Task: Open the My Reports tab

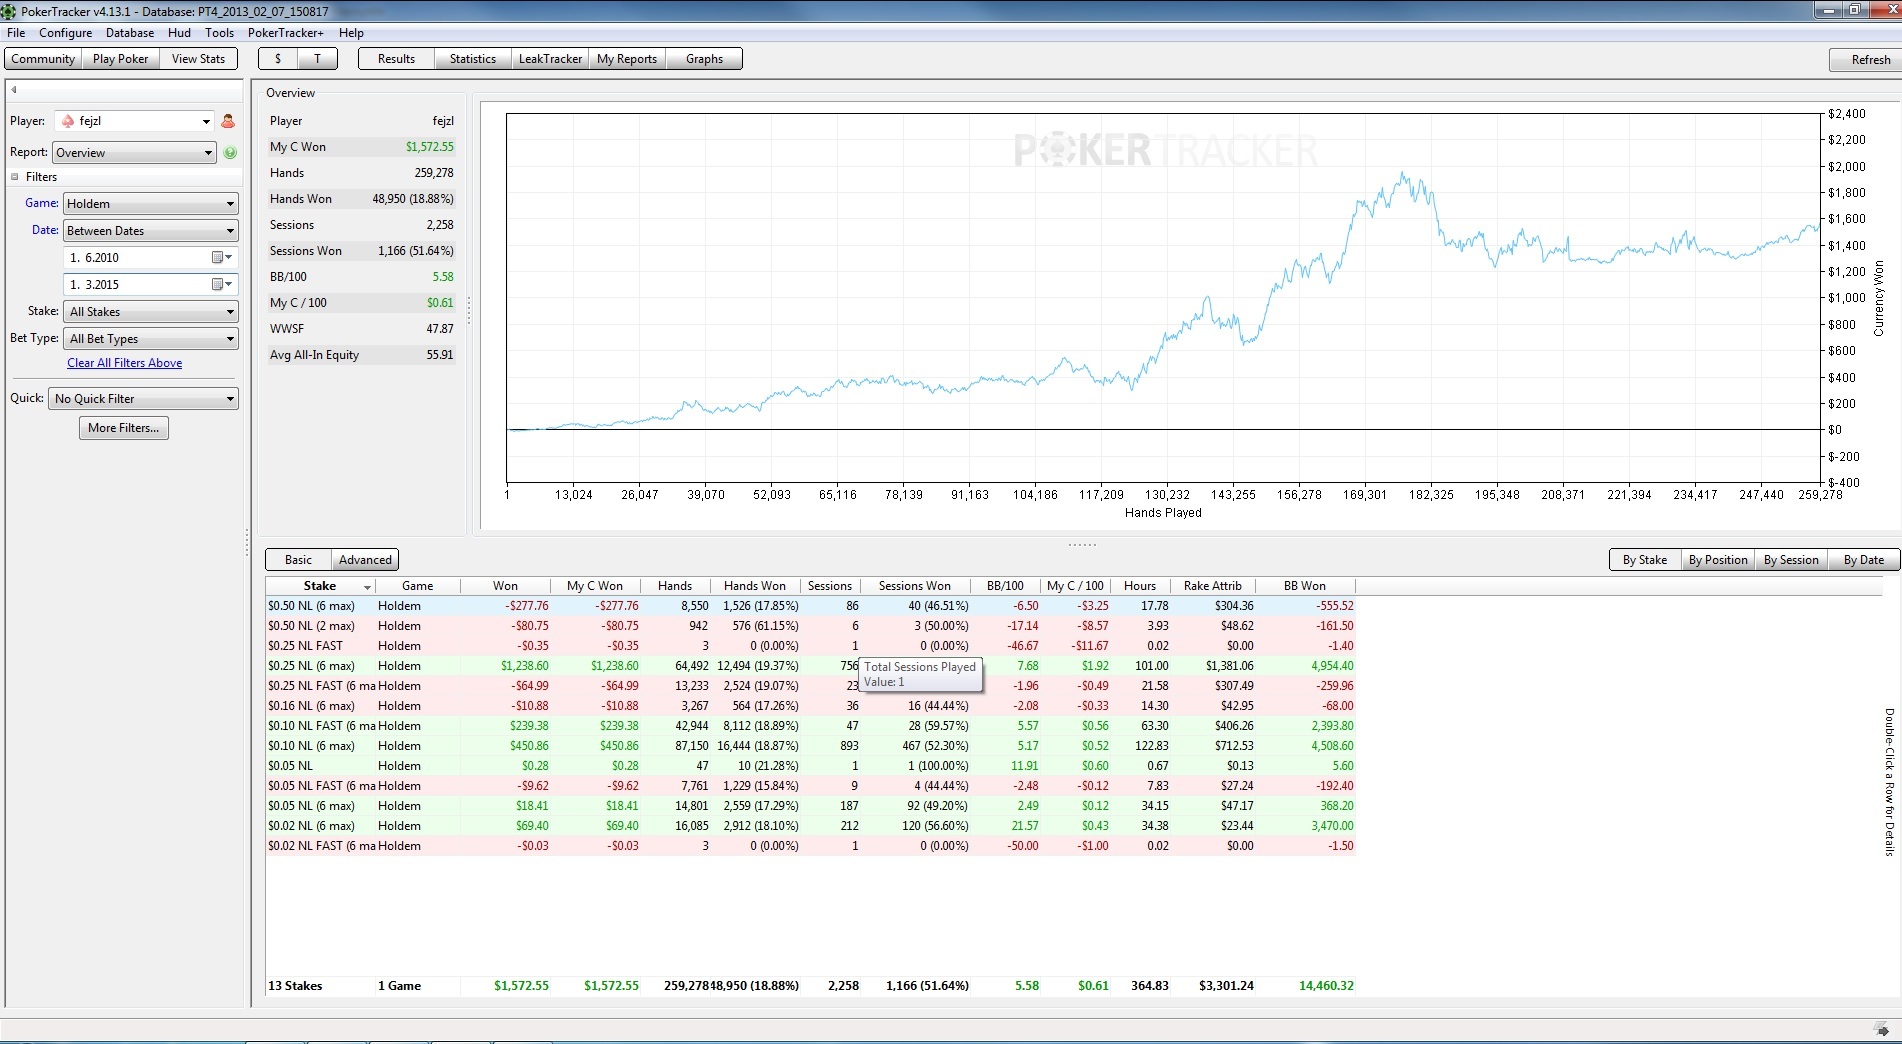Action: (627, 59)
